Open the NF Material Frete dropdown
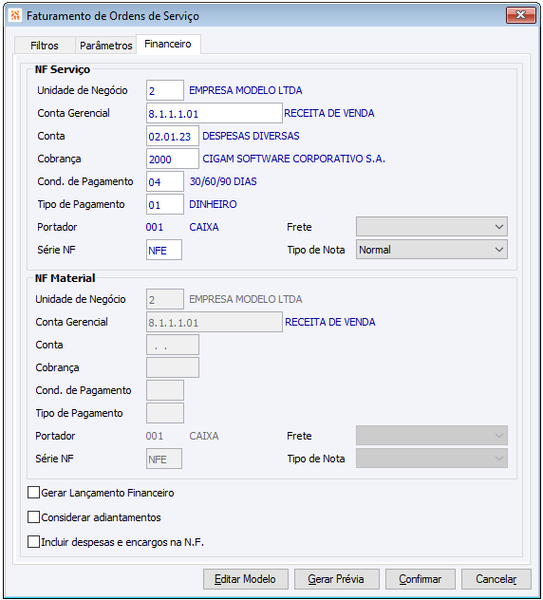Screen dimensions: 543x600 432,435
